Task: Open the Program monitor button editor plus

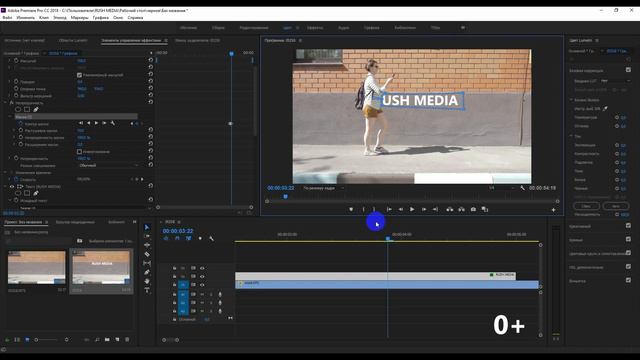Action: [x=553, y=210]
